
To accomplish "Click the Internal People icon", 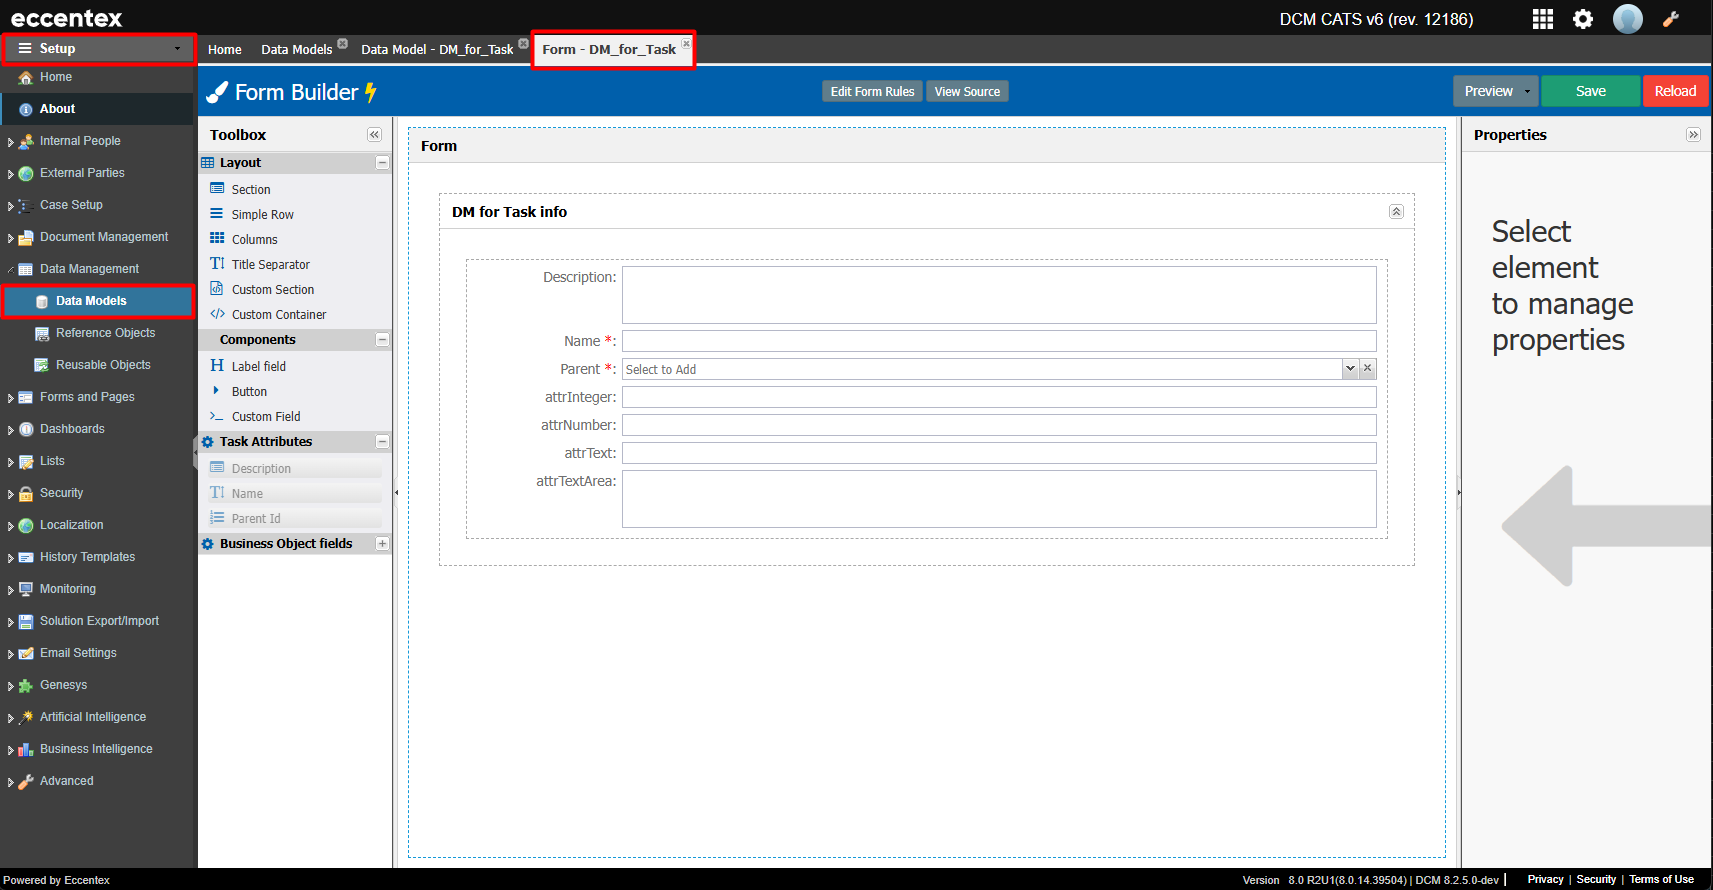I will (26, 142).
